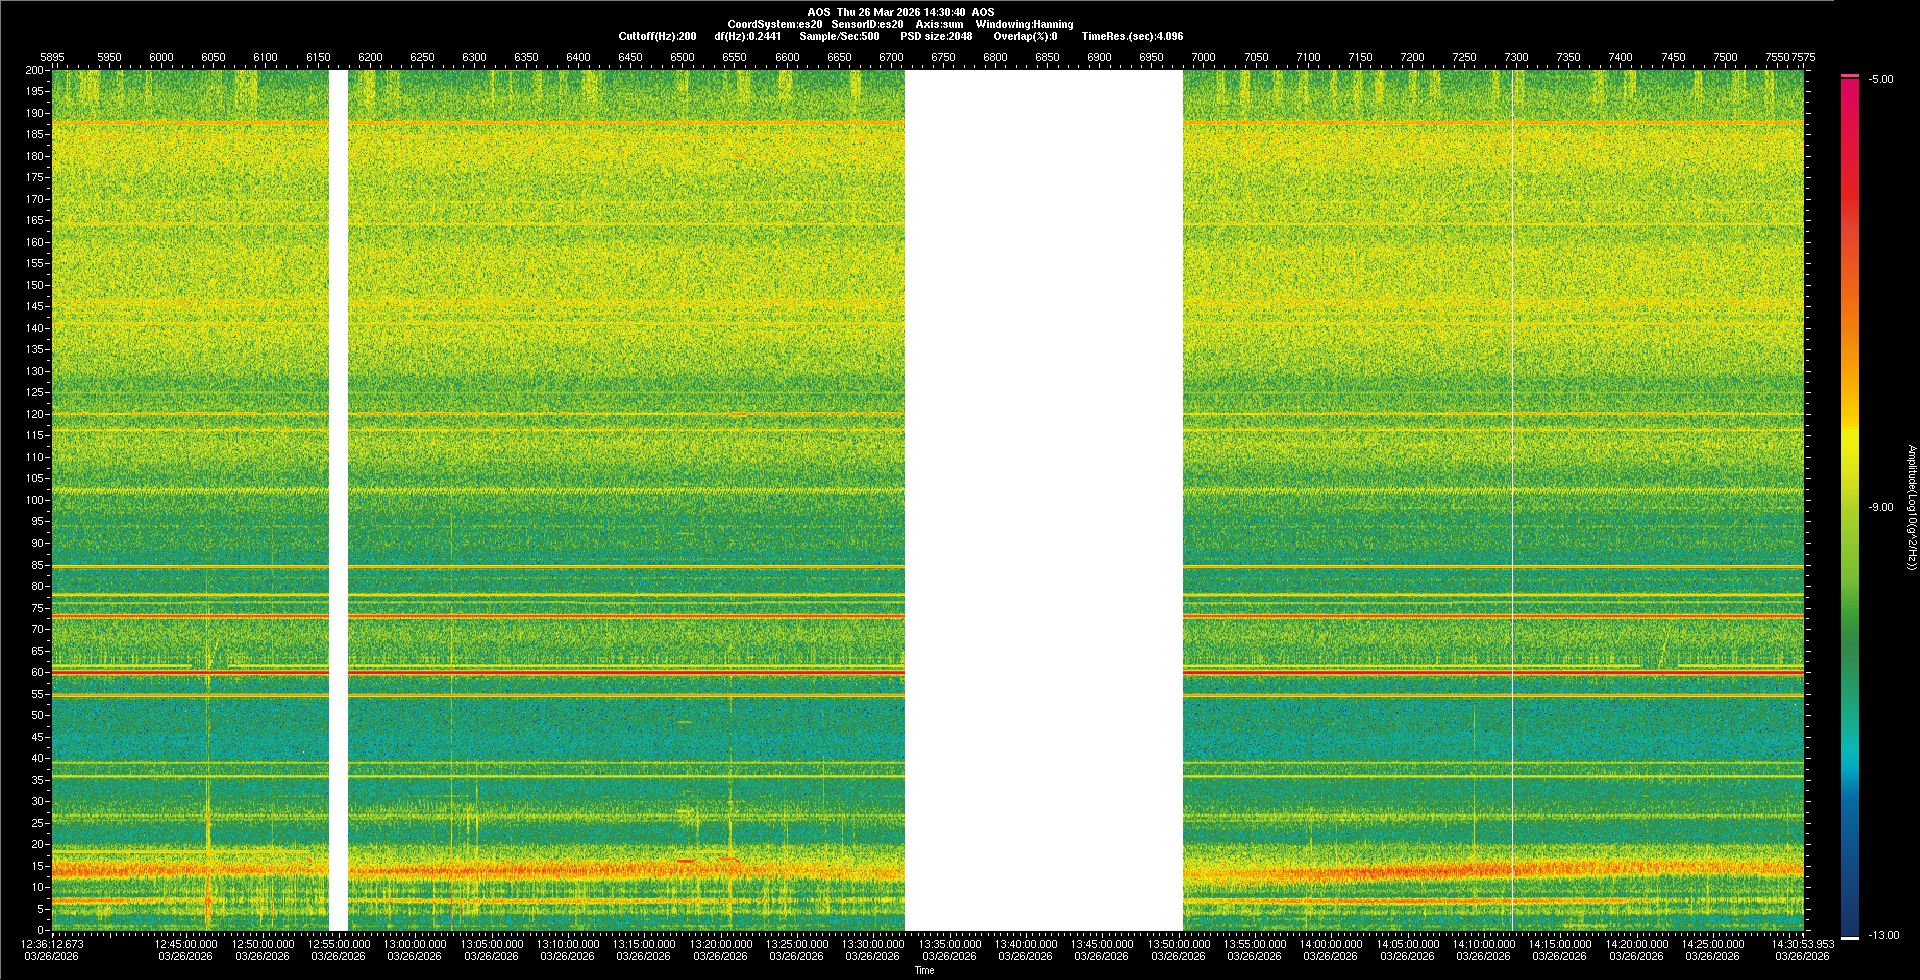Click the 100 Hz frequency axis label
Screen dimensions: 1920x980
(34, 500)
